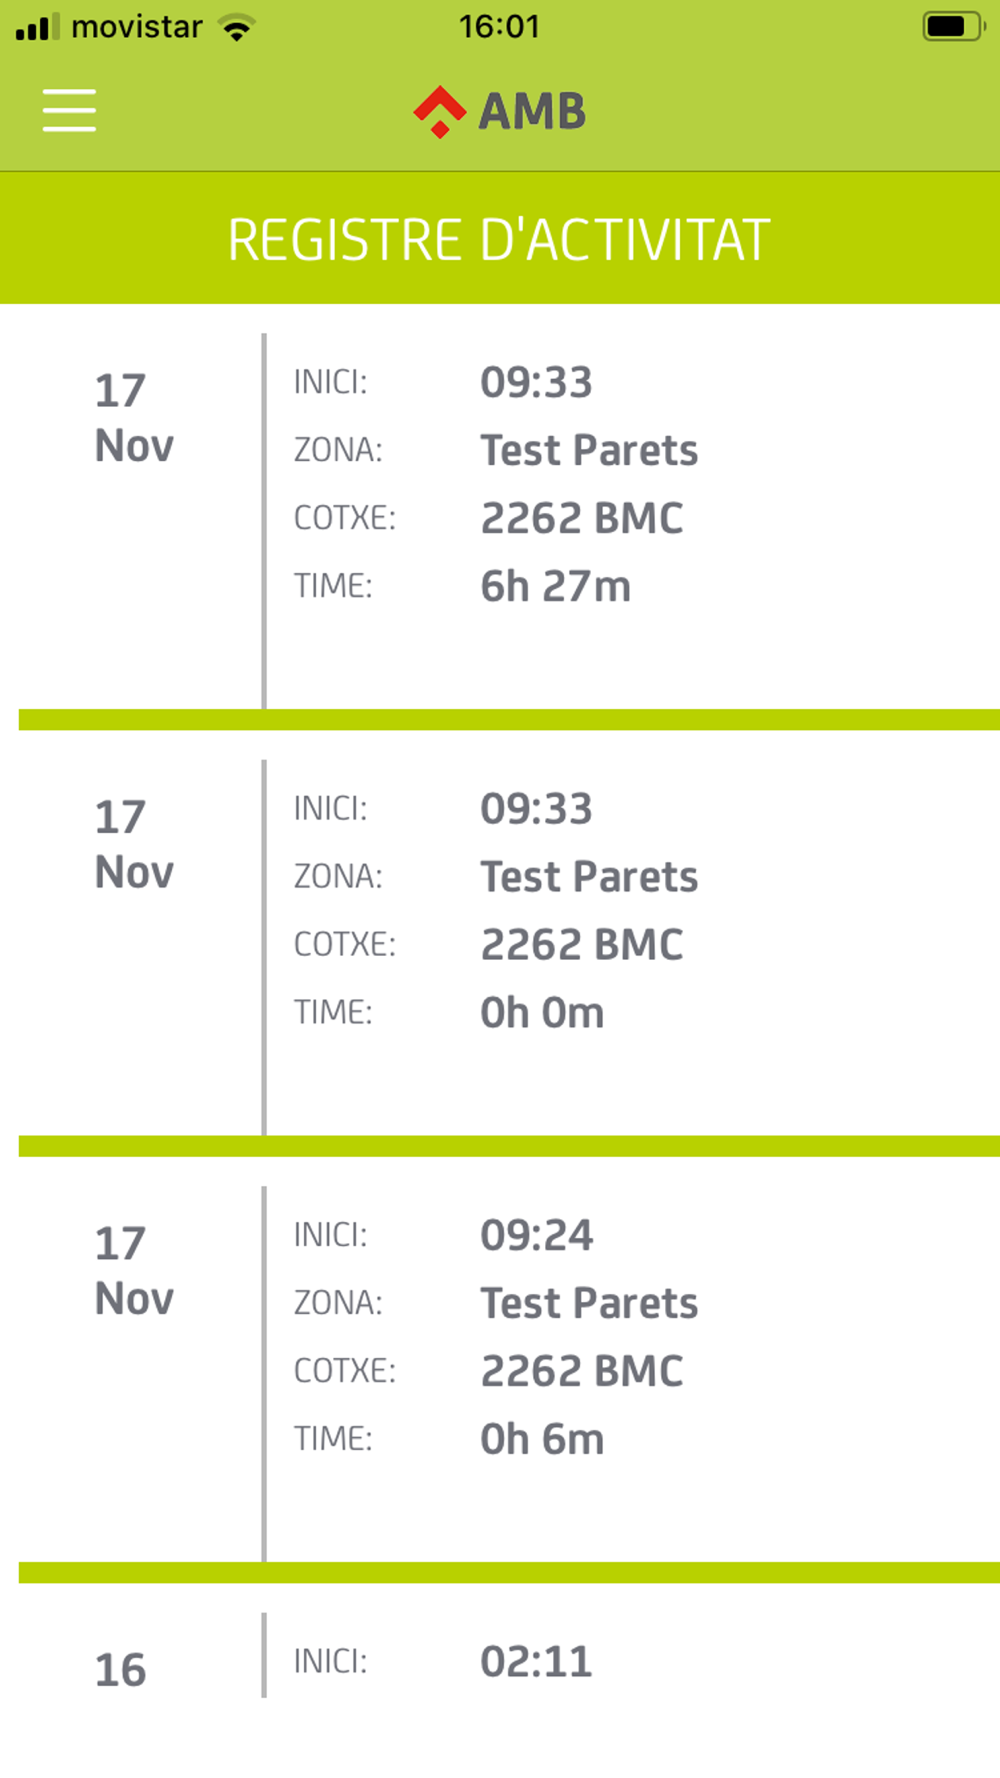Tap the first entry's 09:33 start time
Screen dimensions: 1000x1778
pos(537,382)
